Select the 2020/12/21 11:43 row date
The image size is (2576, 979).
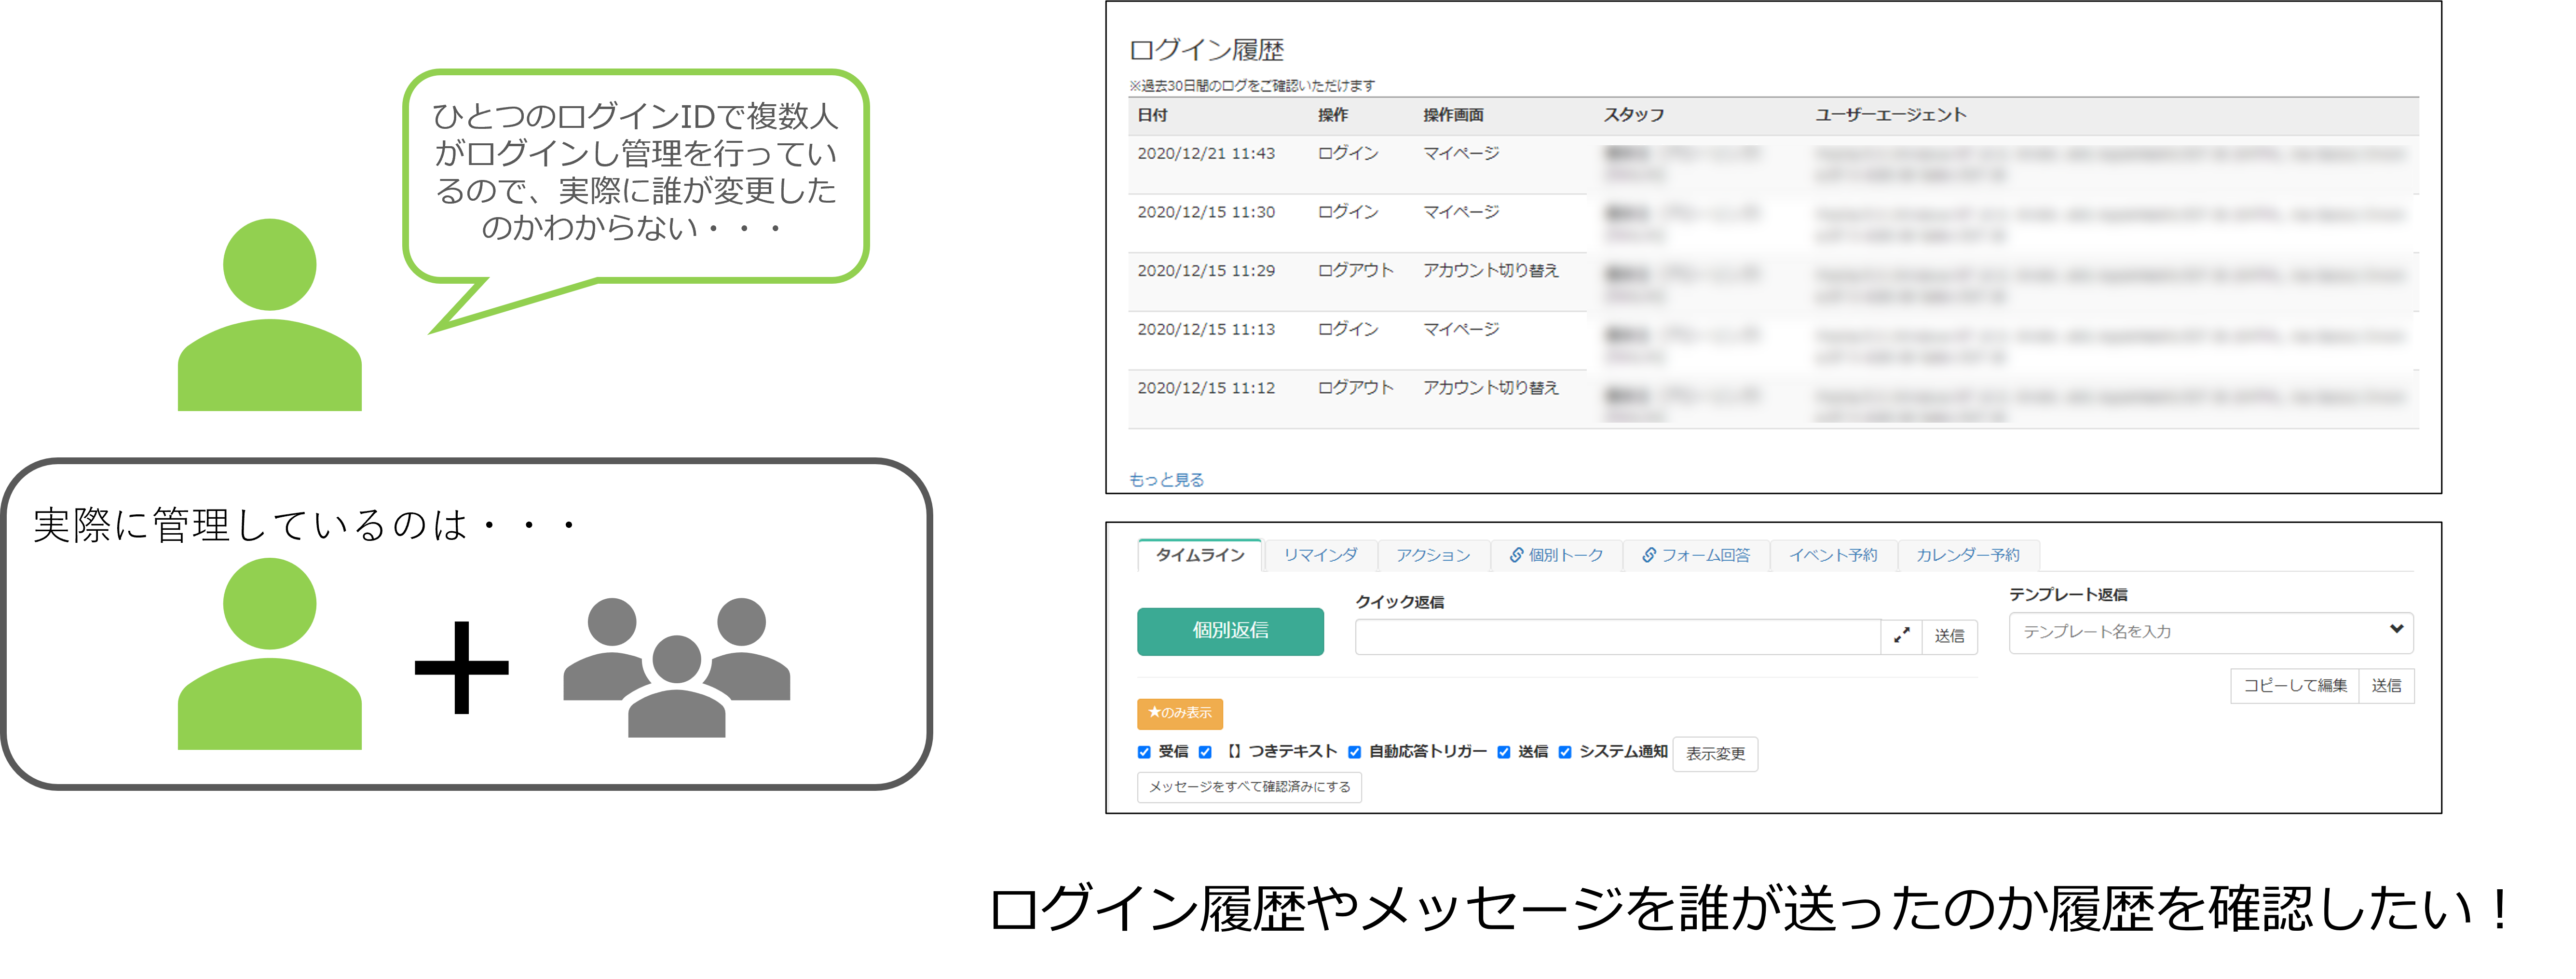coord(1206,154)
